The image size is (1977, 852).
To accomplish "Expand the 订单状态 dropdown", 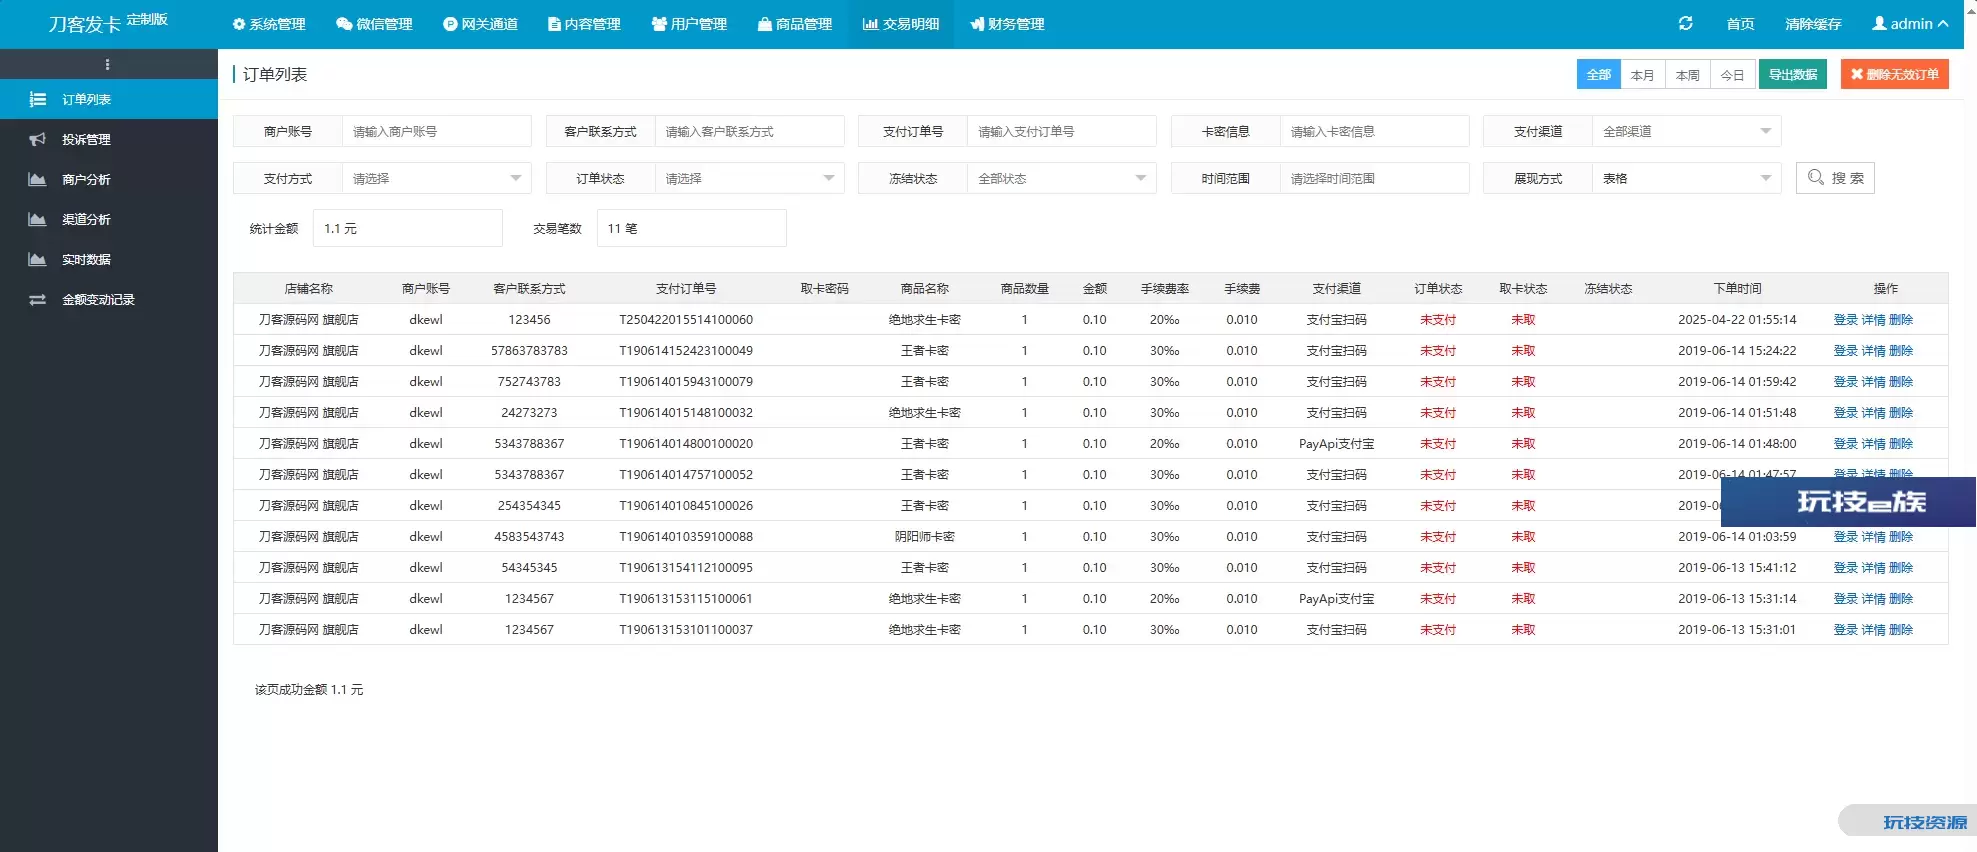I will [x=749, y=178].
